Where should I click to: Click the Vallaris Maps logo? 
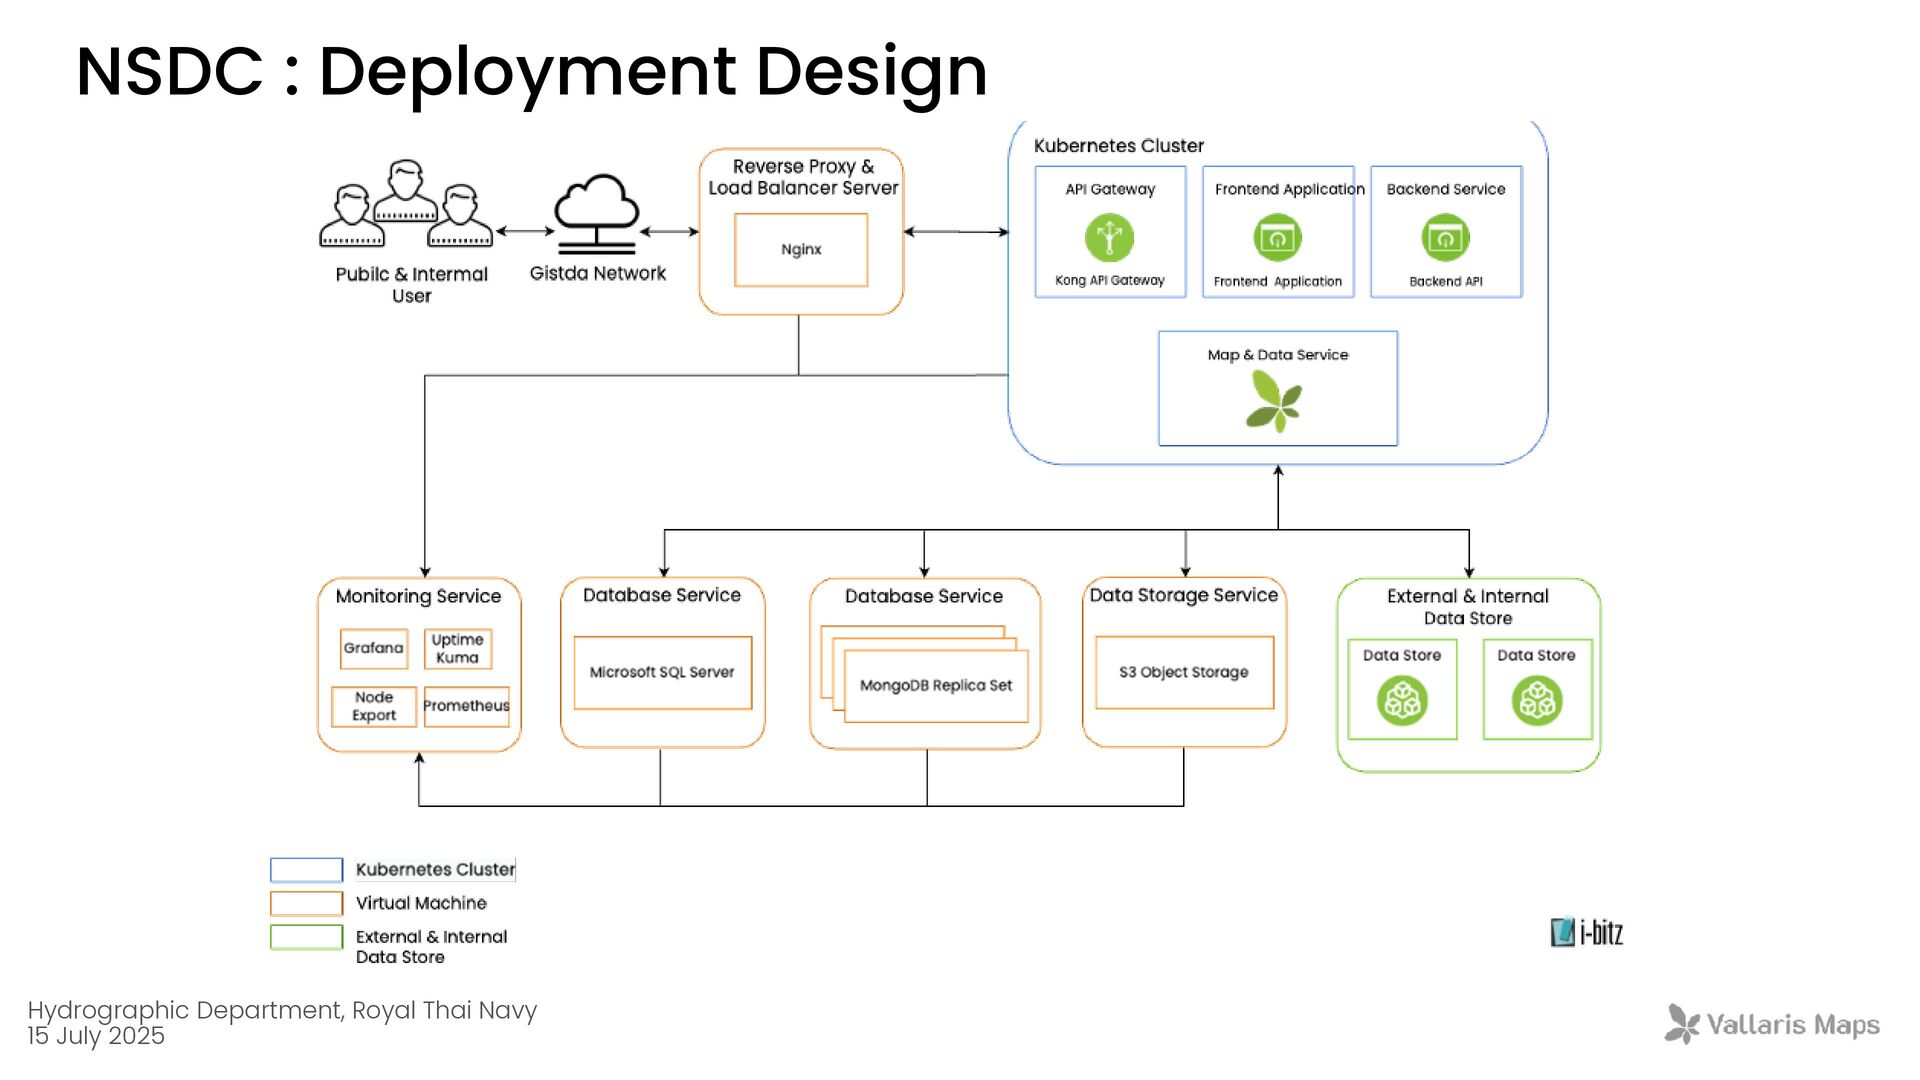pyautogui.click(x=1772, y=1024)
